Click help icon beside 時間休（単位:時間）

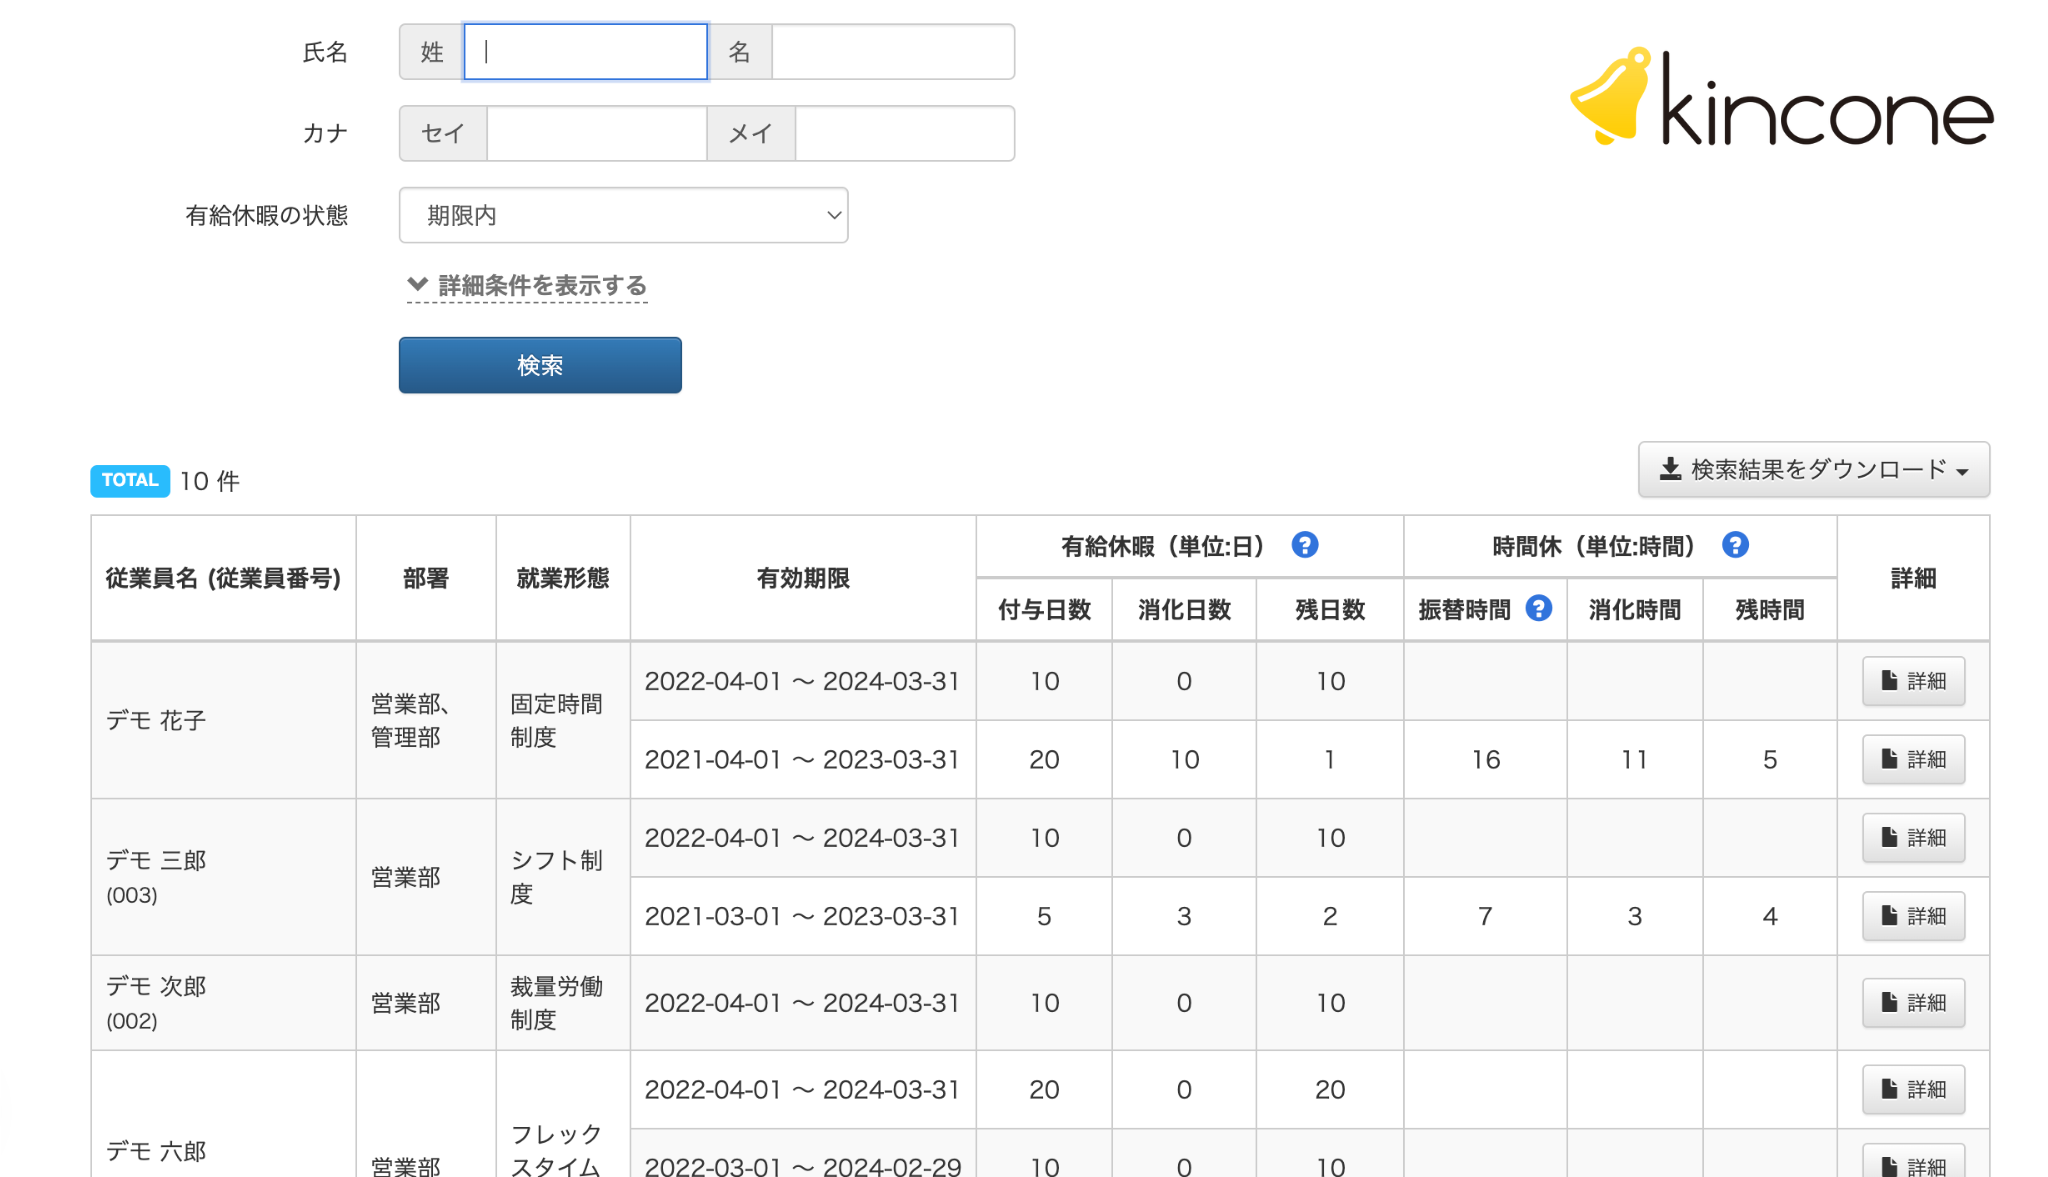[x=1735, y=545]
